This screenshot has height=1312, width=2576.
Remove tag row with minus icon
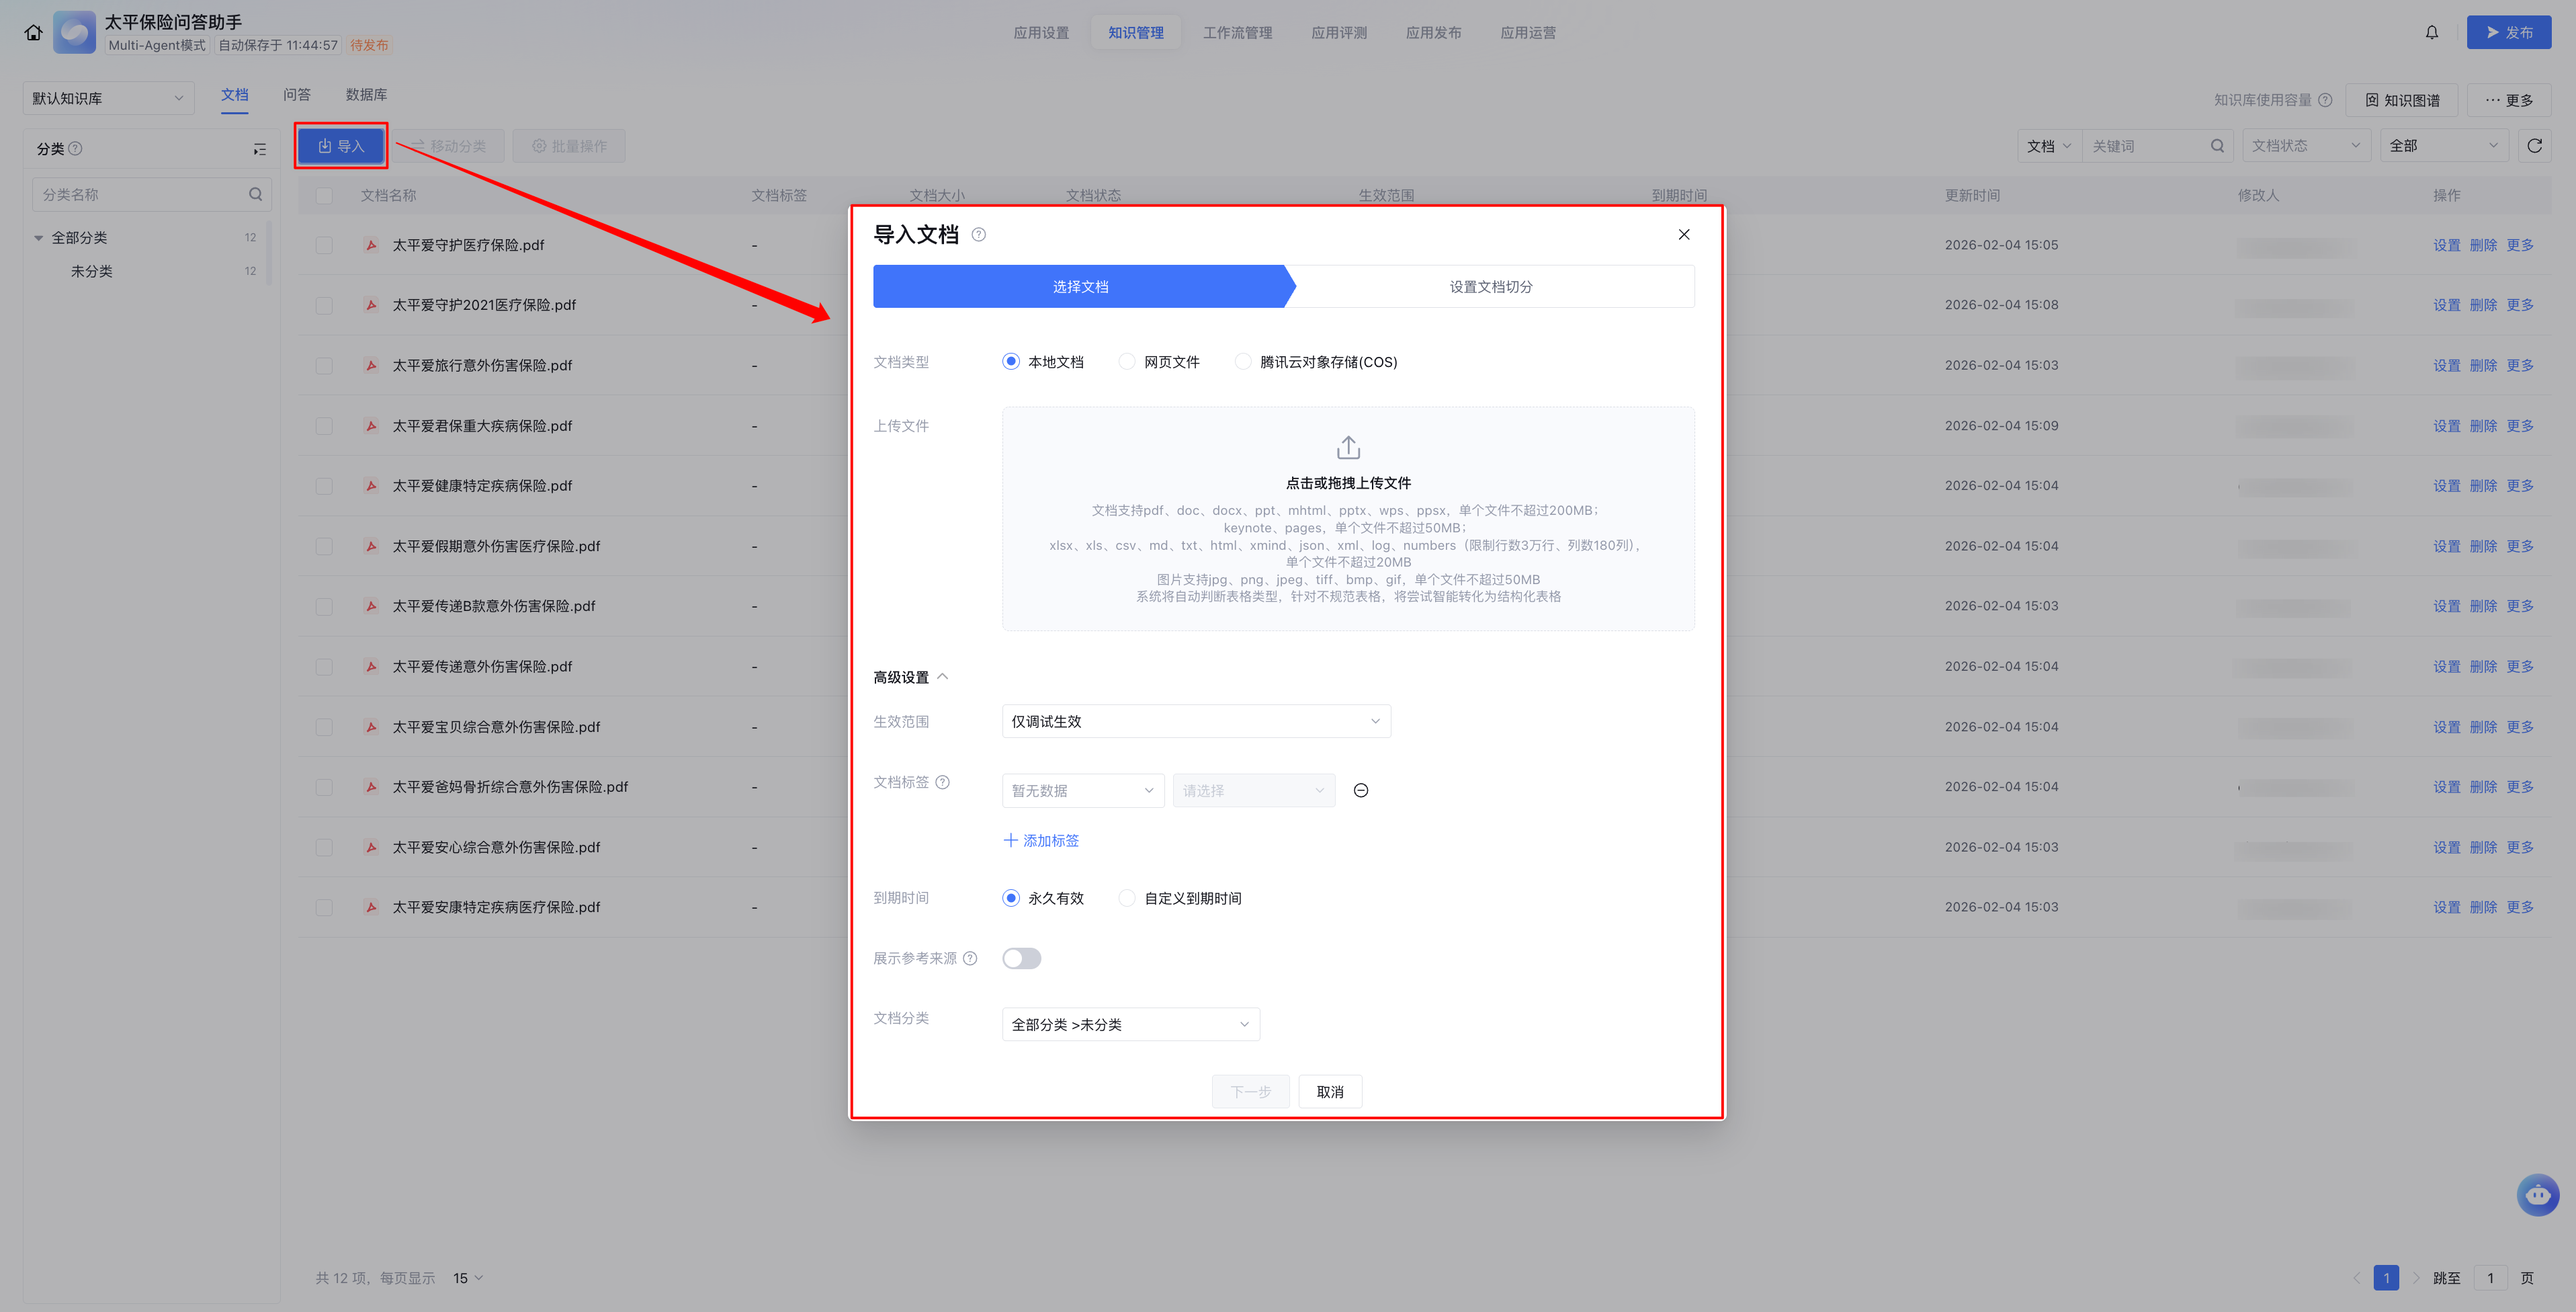pyautogui.click(x=1360, y=791)
